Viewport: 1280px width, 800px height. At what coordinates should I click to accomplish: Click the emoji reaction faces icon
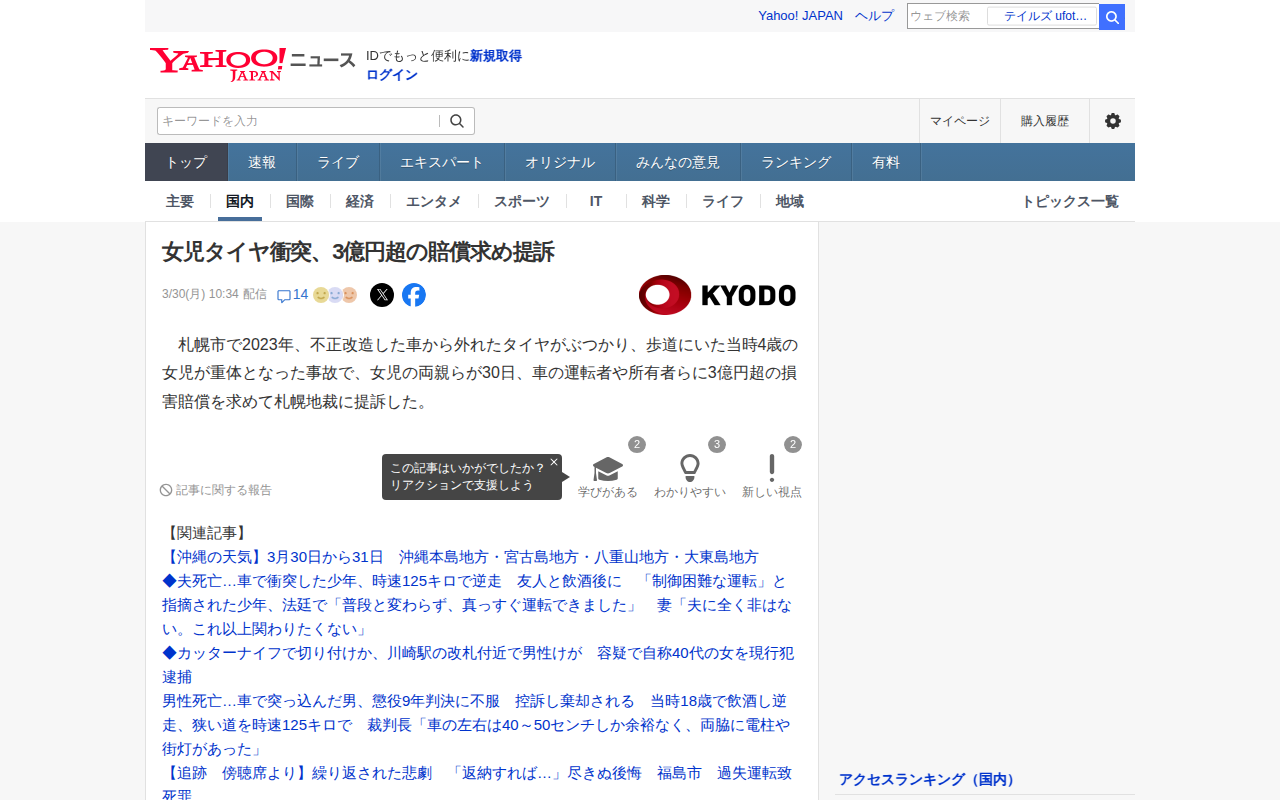335,295
